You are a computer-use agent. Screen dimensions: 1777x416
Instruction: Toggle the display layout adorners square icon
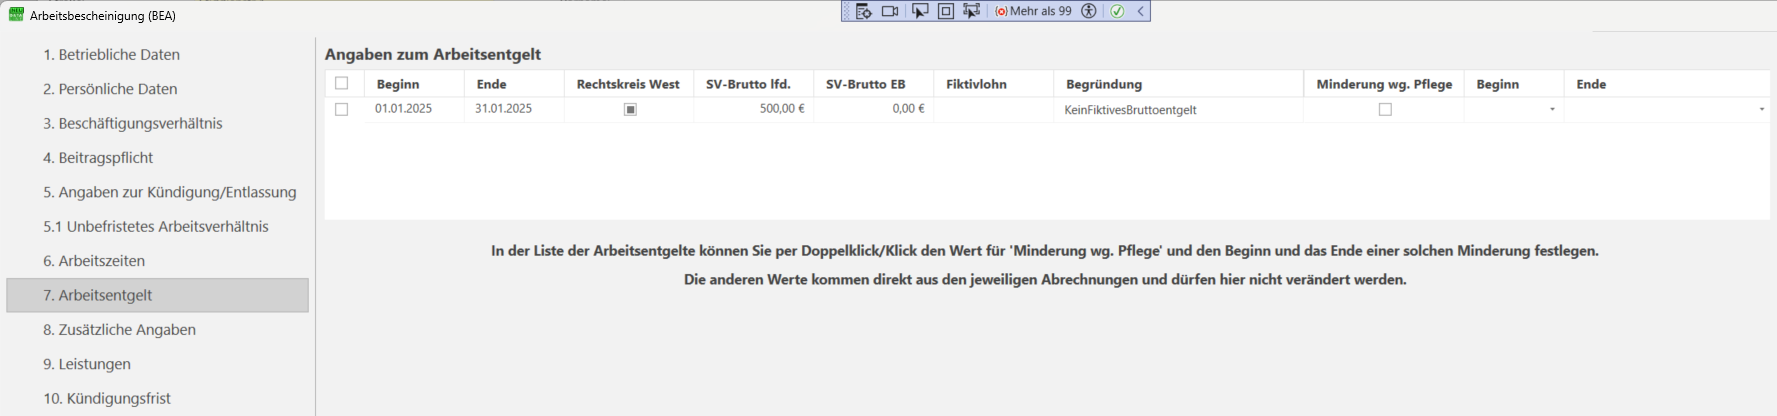coord(946,11)
